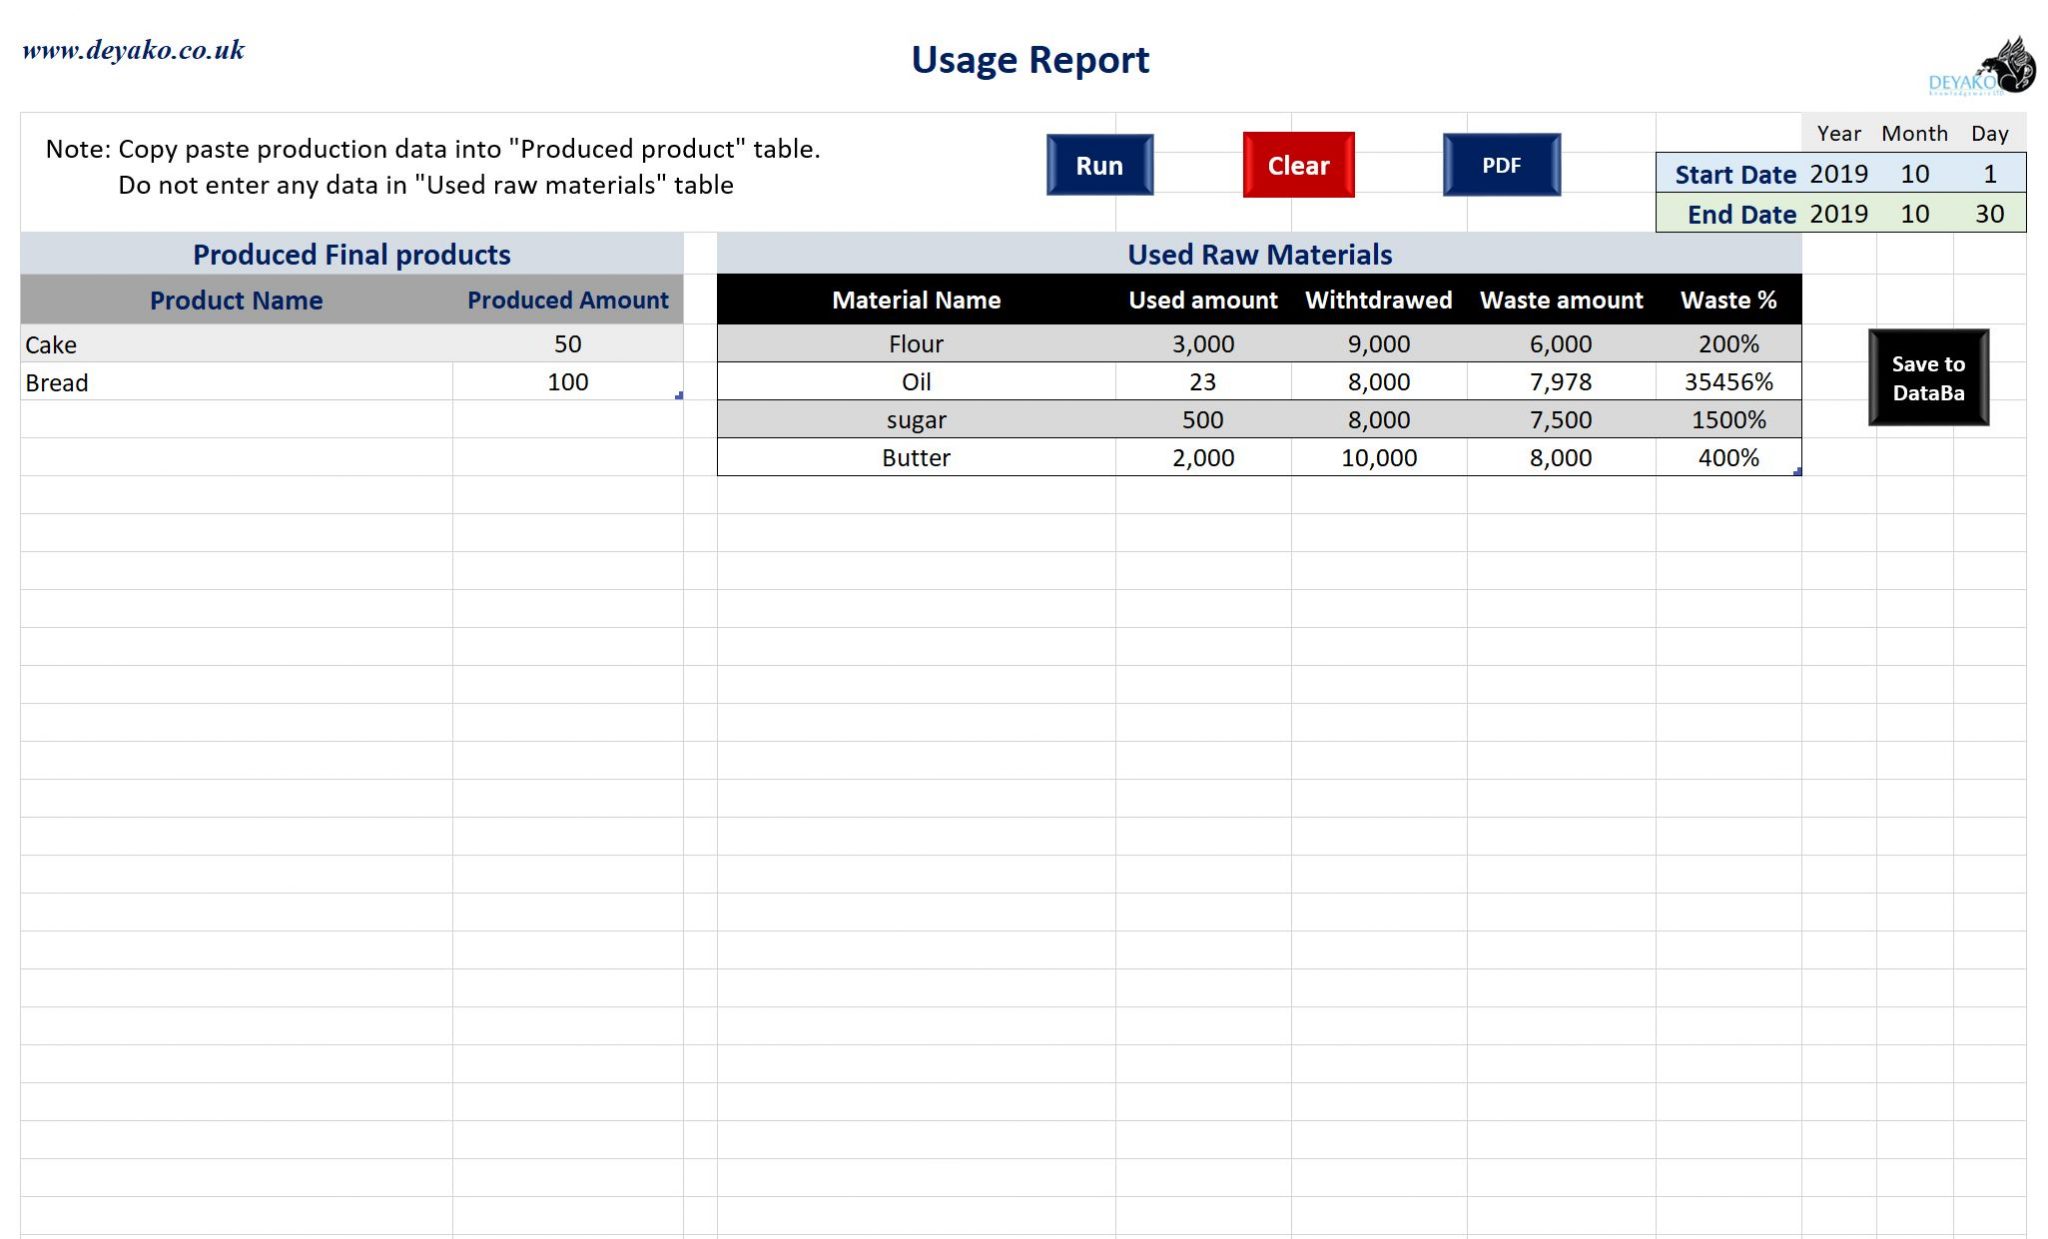Click the Run button
This screenshot has height=1239, width=2048.
1098,166
